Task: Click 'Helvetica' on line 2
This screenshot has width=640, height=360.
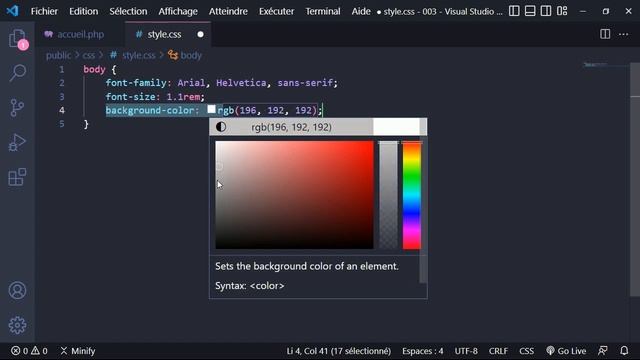Action: [241, 83]
